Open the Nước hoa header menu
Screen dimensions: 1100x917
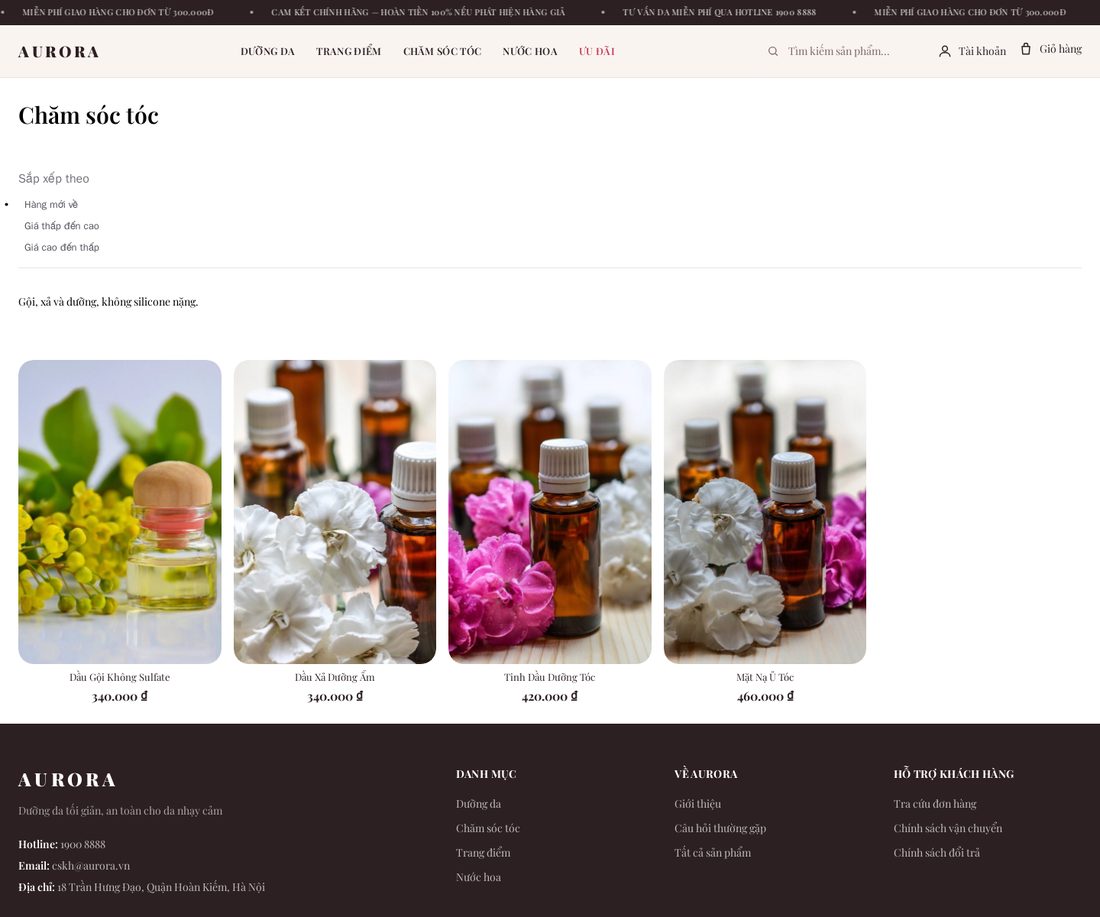tap(530, 51)
